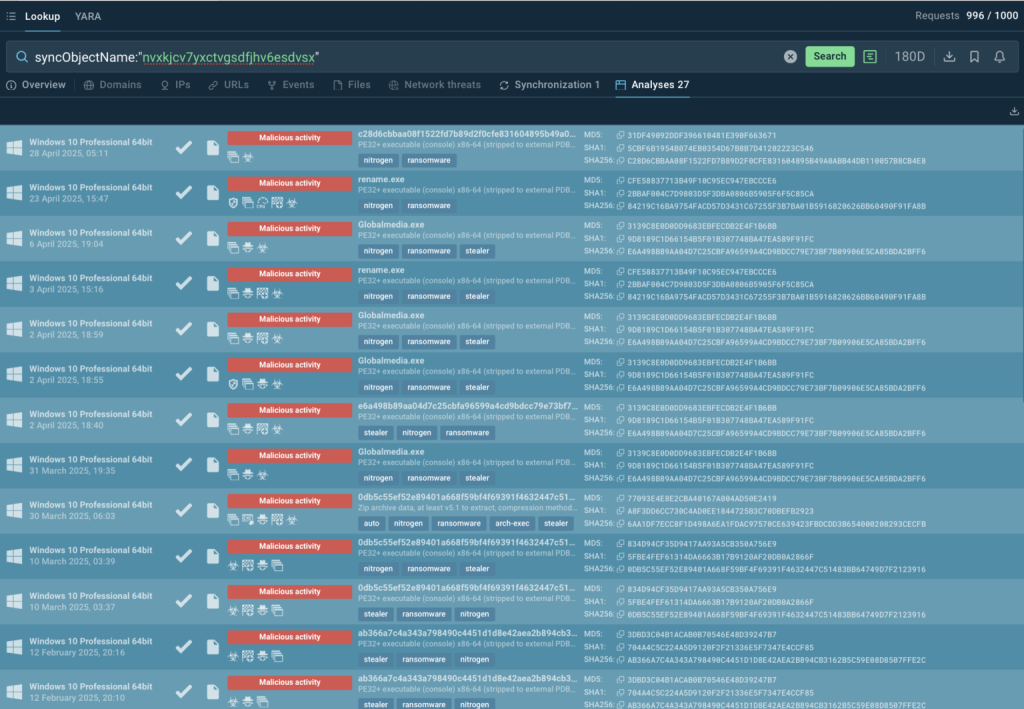Switch to the YARA tab
The image size is (1024, 709).
tap(87, 16)
